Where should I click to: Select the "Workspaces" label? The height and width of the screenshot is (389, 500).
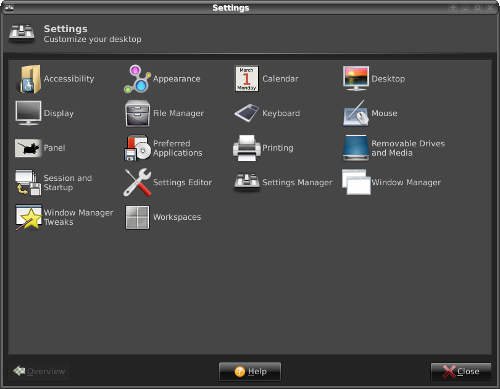point(177,217)
